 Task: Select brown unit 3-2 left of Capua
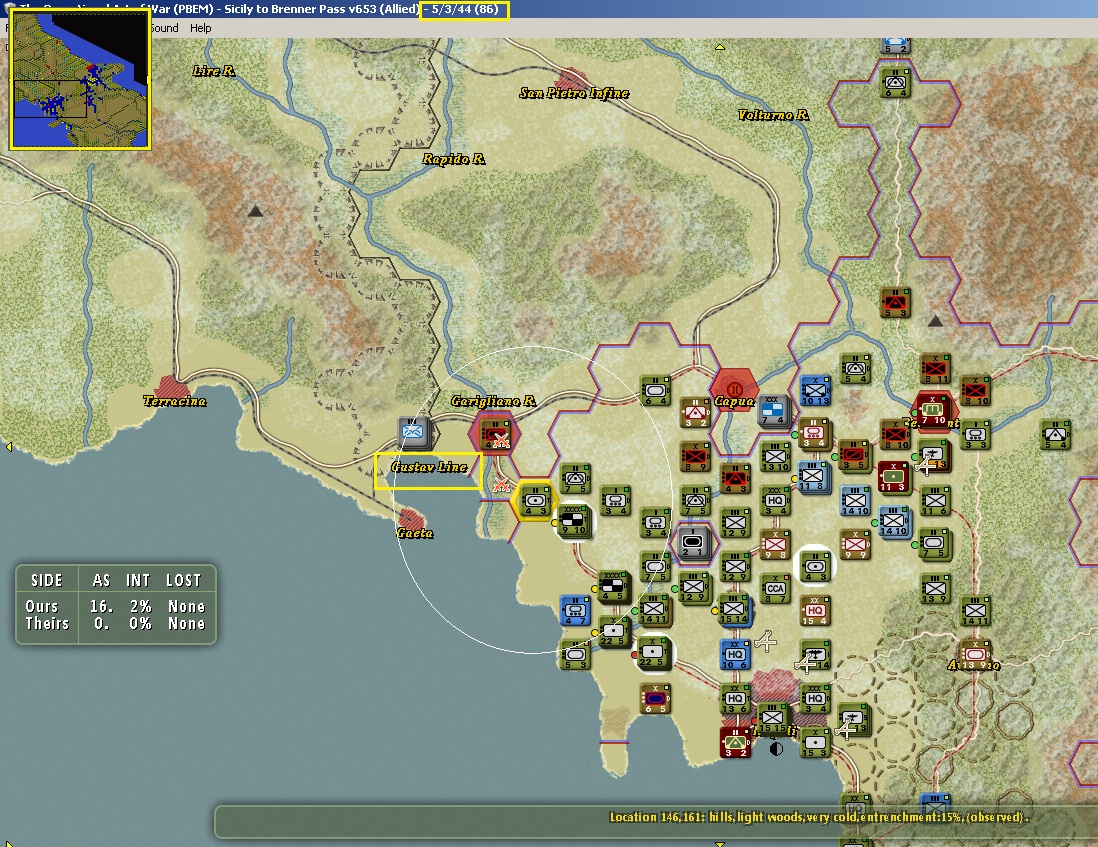point(695,413)
